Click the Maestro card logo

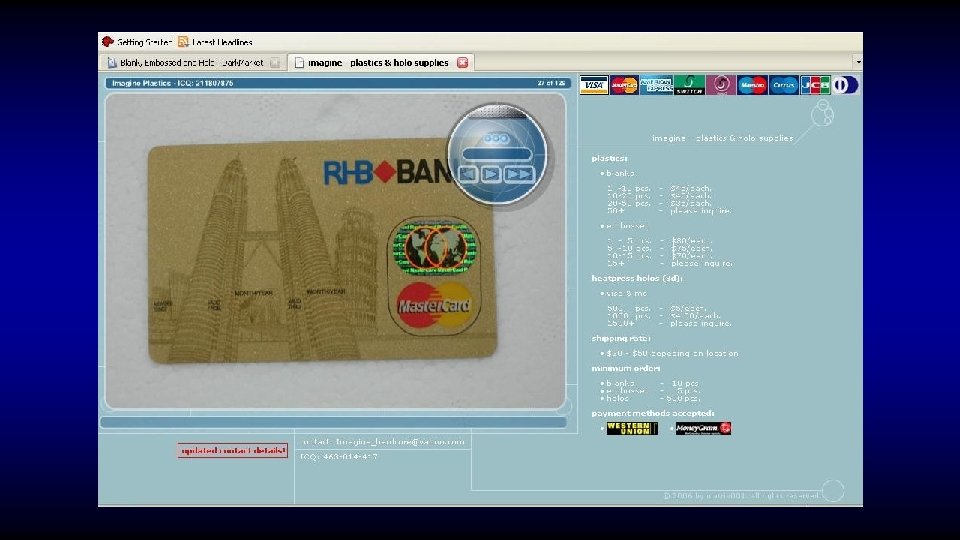point(752,85)
